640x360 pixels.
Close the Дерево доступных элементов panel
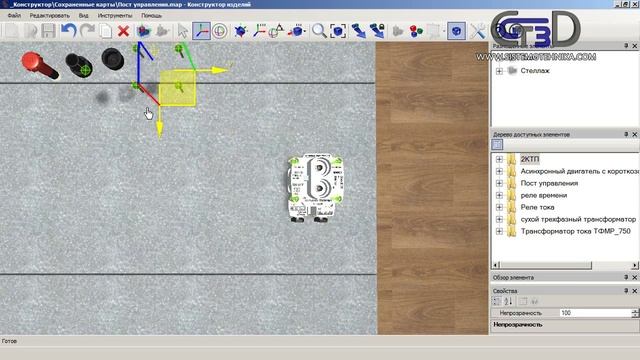point(635,134)
